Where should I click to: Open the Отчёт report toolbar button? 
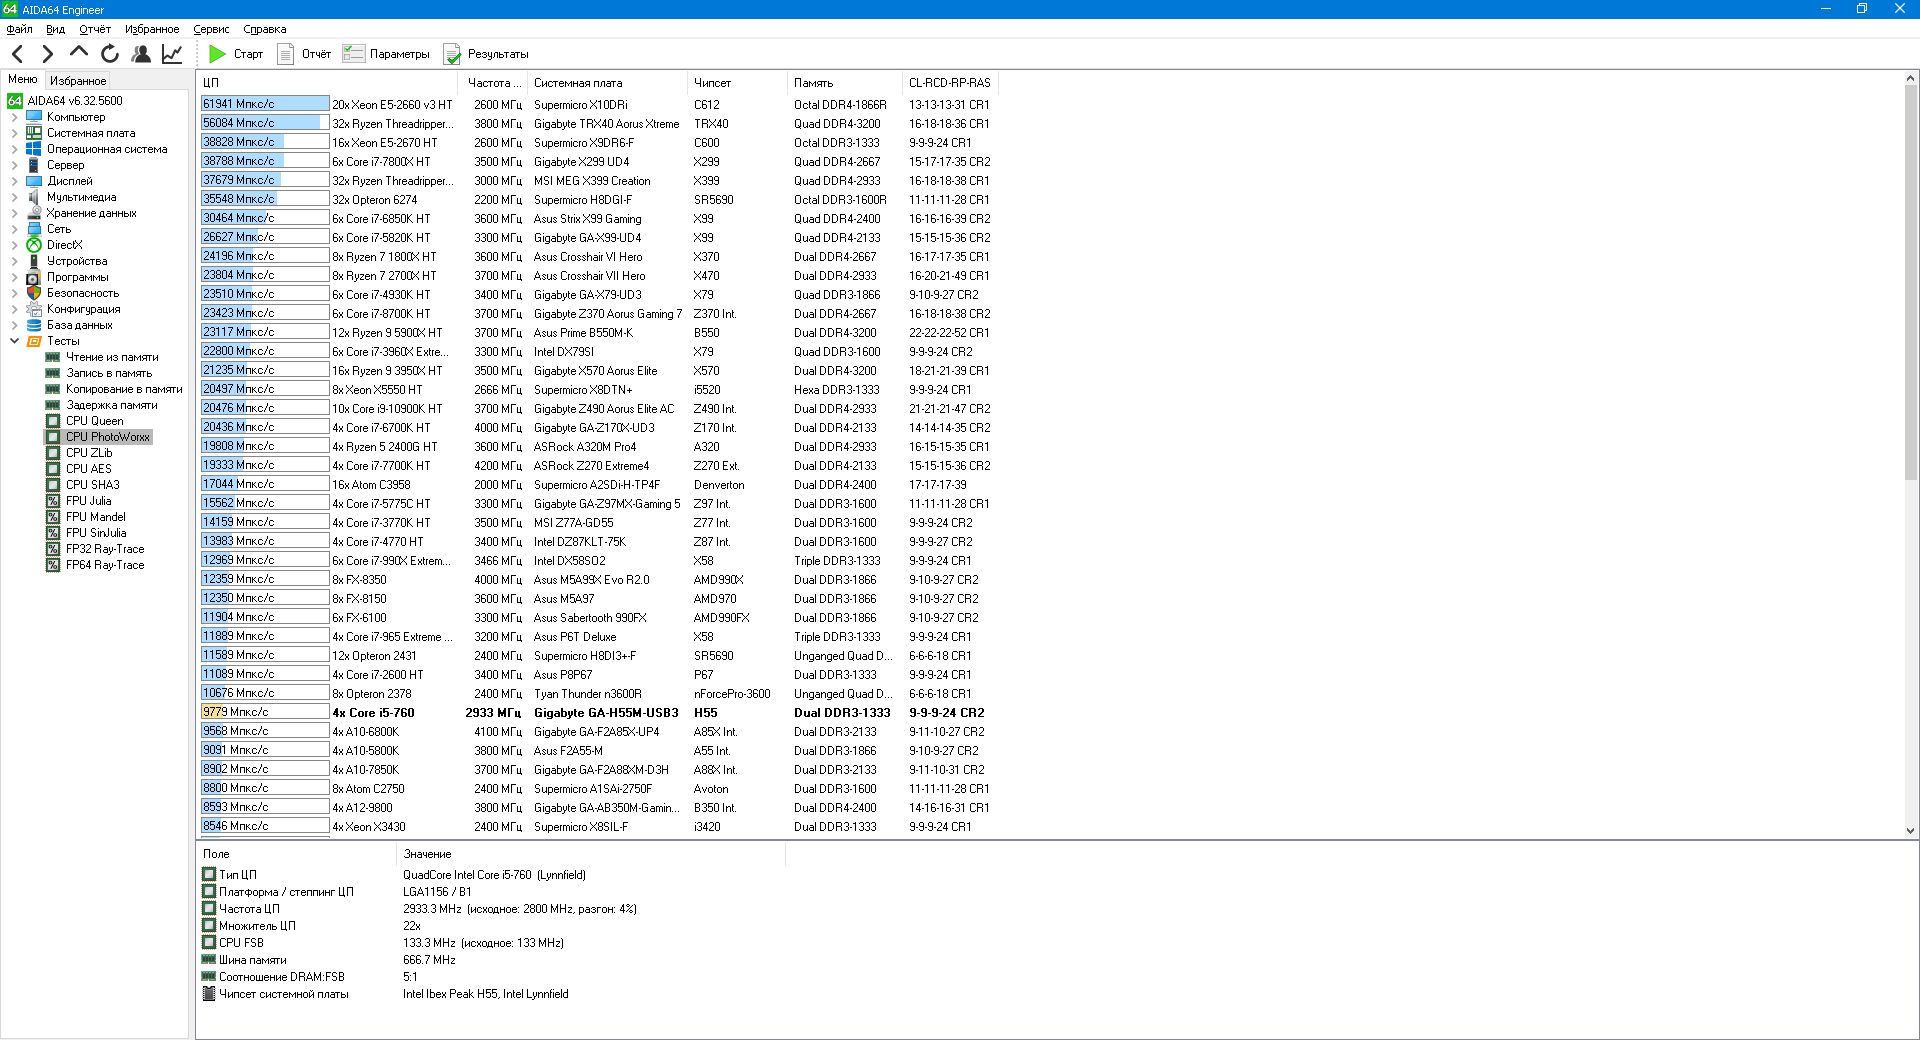point(304,54)
